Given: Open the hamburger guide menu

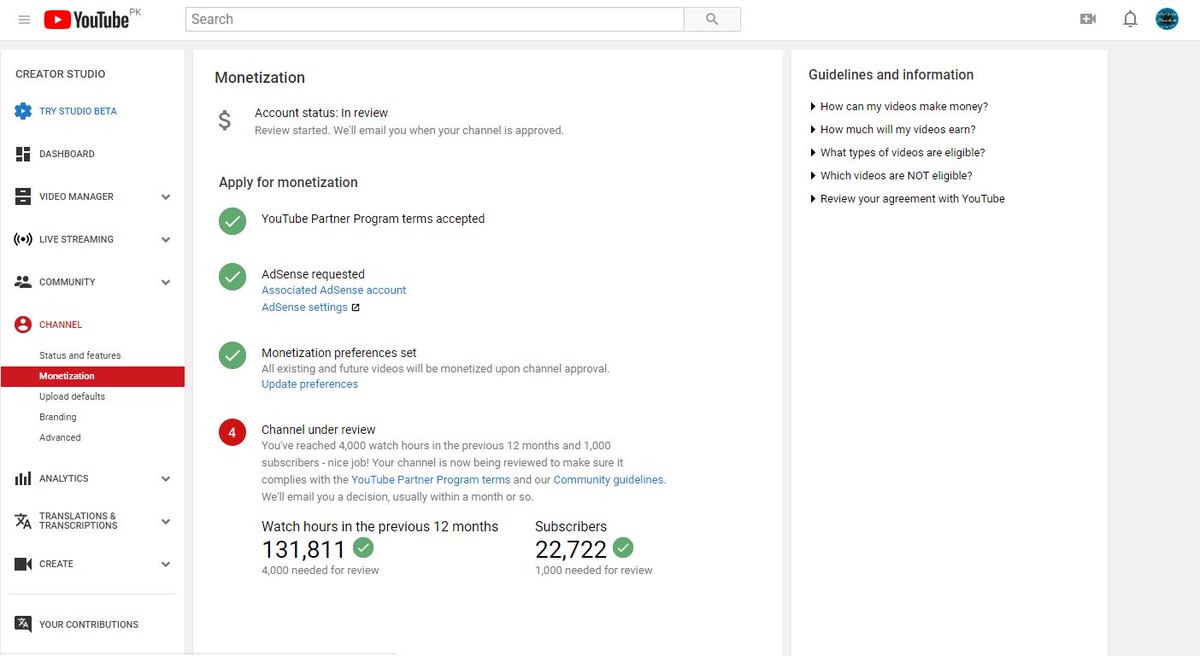Looking at the screenshot, I should coord(24,19).
